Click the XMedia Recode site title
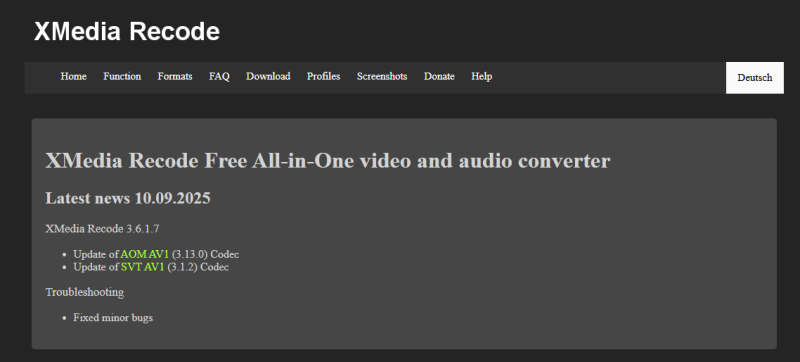This screenshot has width=800, height=362. 127,32
